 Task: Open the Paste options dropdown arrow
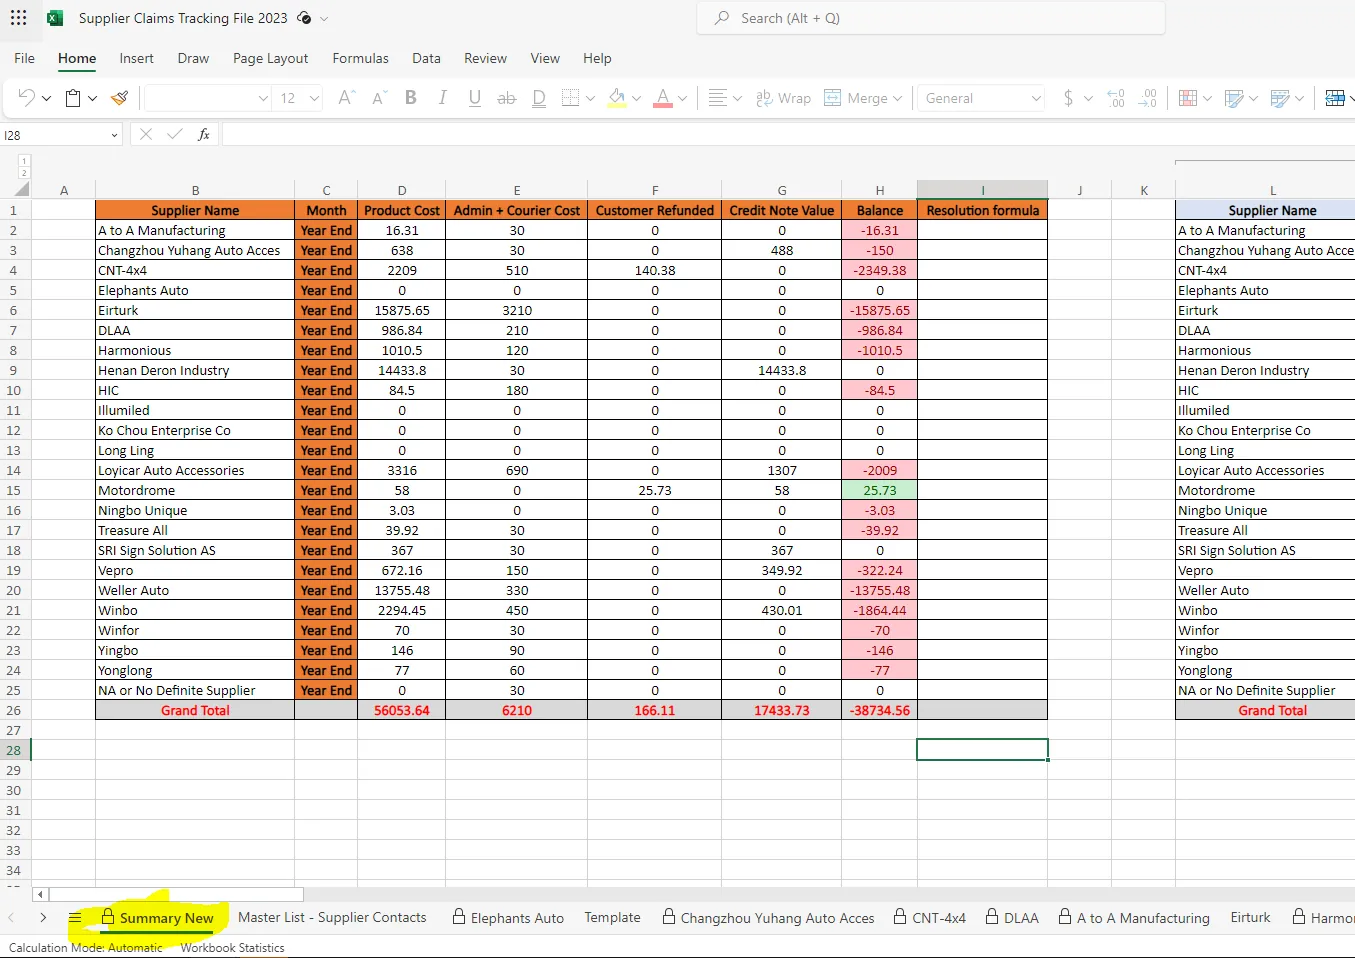[92, 98]
